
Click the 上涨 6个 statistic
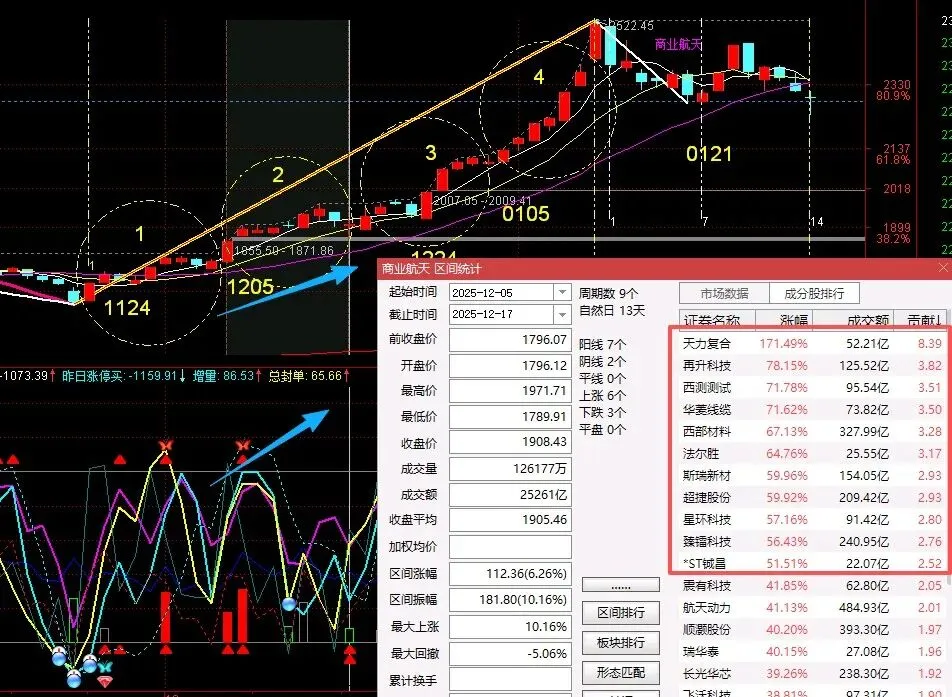pyautogui.click(x=602, y=396)
